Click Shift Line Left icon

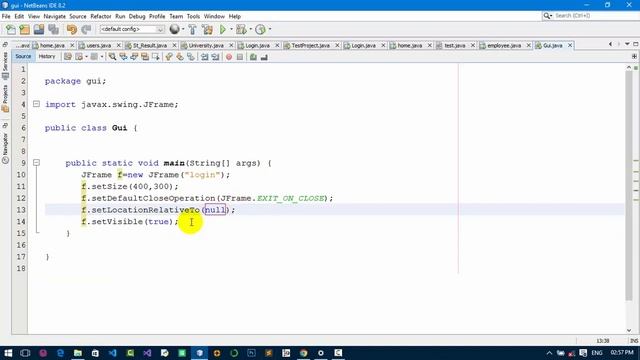click(x=204, y=57)
